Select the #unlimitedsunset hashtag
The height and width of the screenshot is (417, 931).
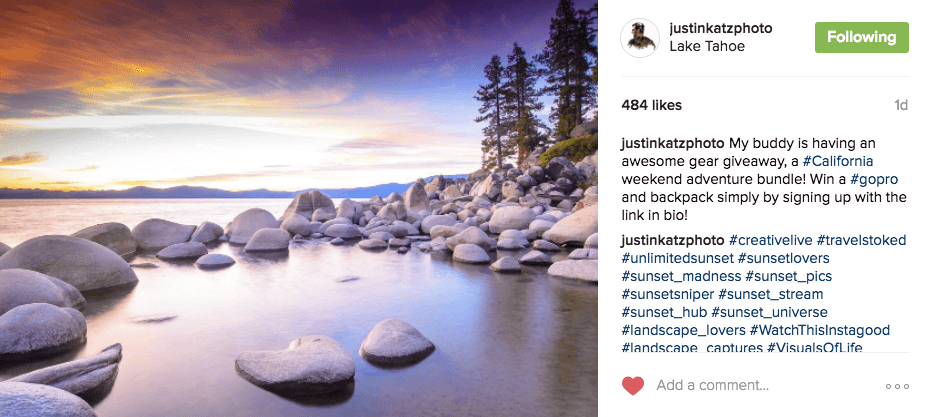pyautogui.click(x=677, y=258)
